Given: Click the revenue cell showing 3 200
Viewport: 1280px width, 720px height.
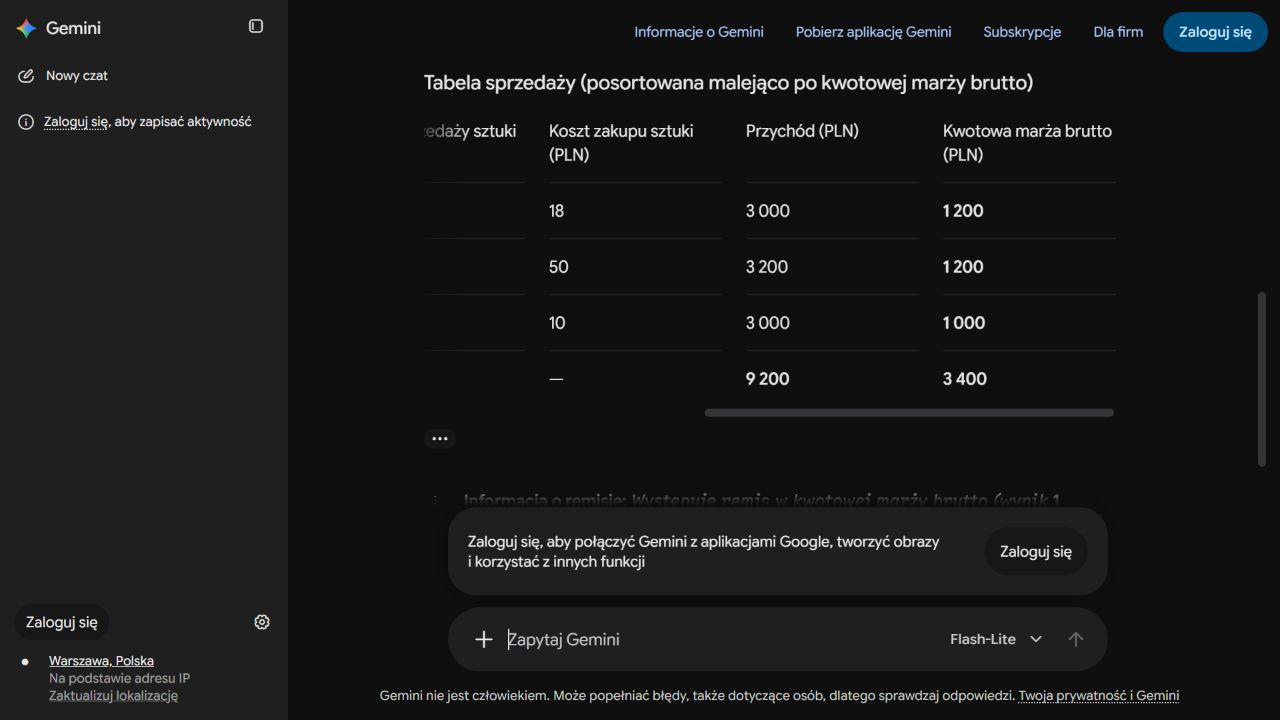Looking at the screenshot, I should [768, 267].
